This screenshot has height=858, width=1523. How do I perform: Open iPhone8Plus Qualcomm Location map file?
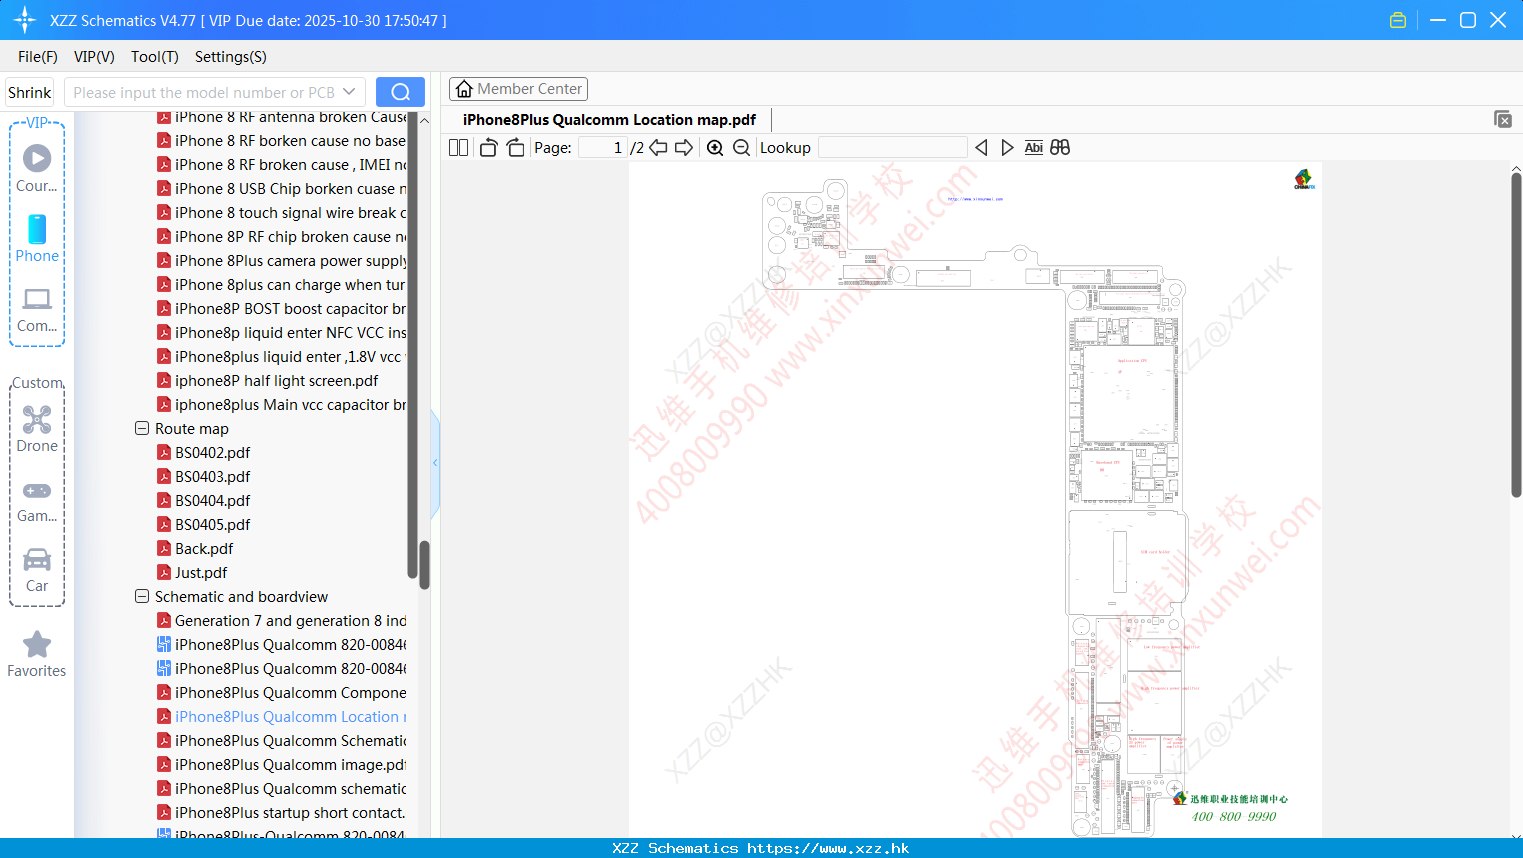(x=282, y=716)
